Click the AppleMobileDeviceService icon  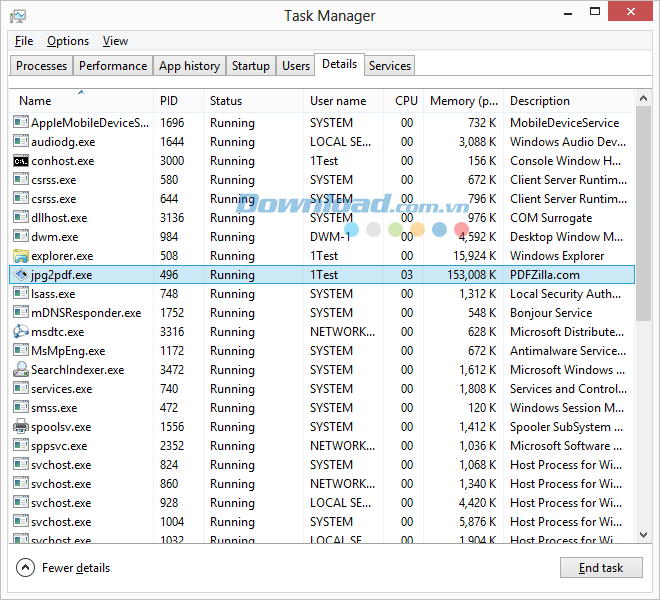[21, 123]
